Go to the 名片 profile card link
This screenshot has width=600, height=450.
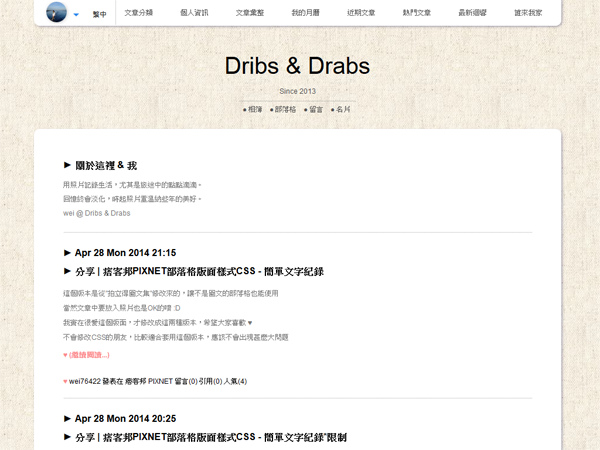tap(341, 109)
